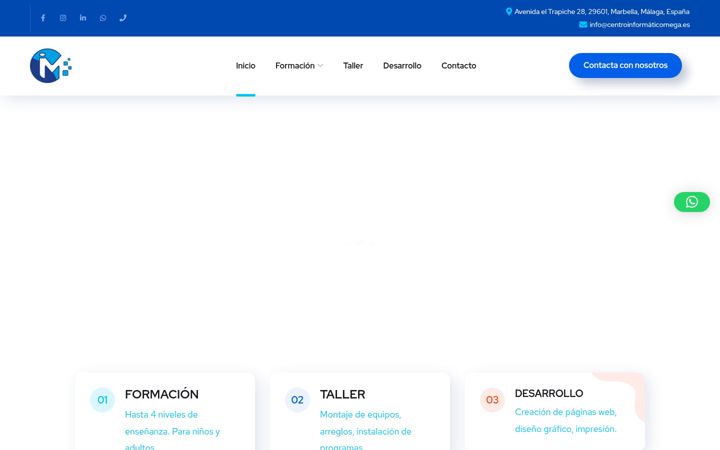
Task: Open the floating green WhatsApp button
Action: 692,202
